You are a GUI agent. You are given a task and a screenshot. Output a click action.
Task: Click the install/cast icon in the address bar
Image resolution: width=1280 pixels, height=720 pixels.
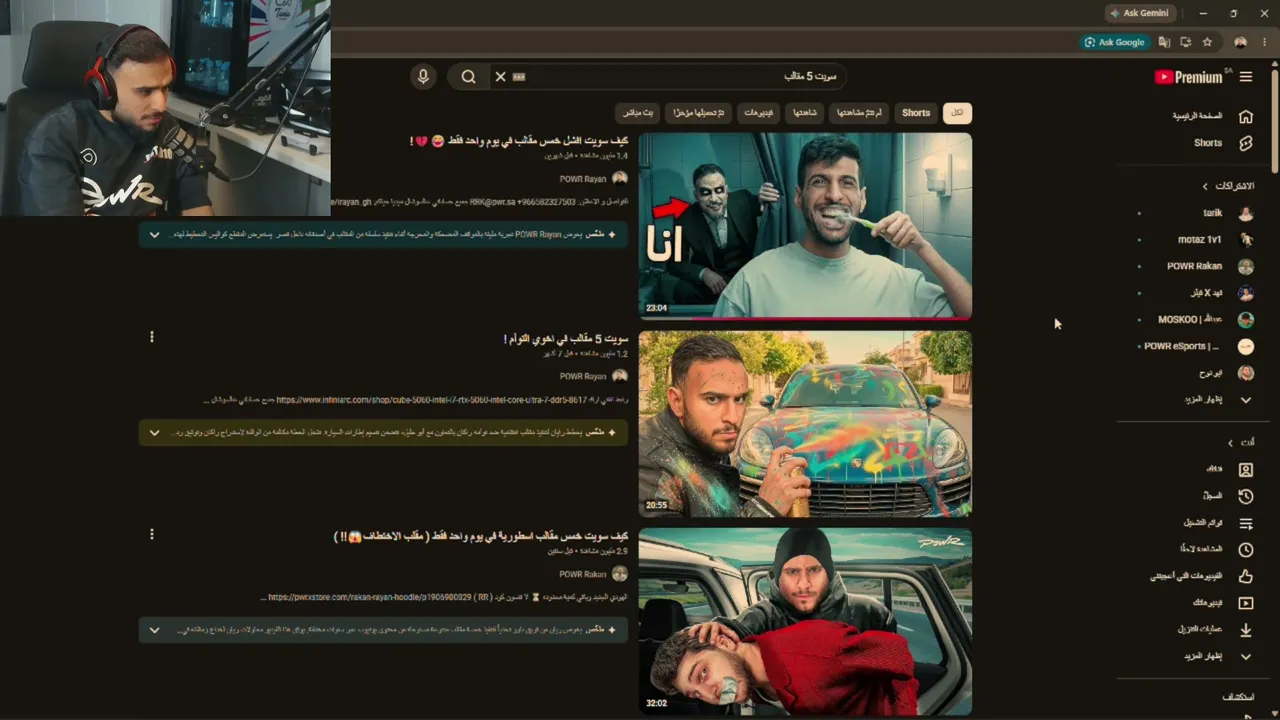coord(1186,42)
